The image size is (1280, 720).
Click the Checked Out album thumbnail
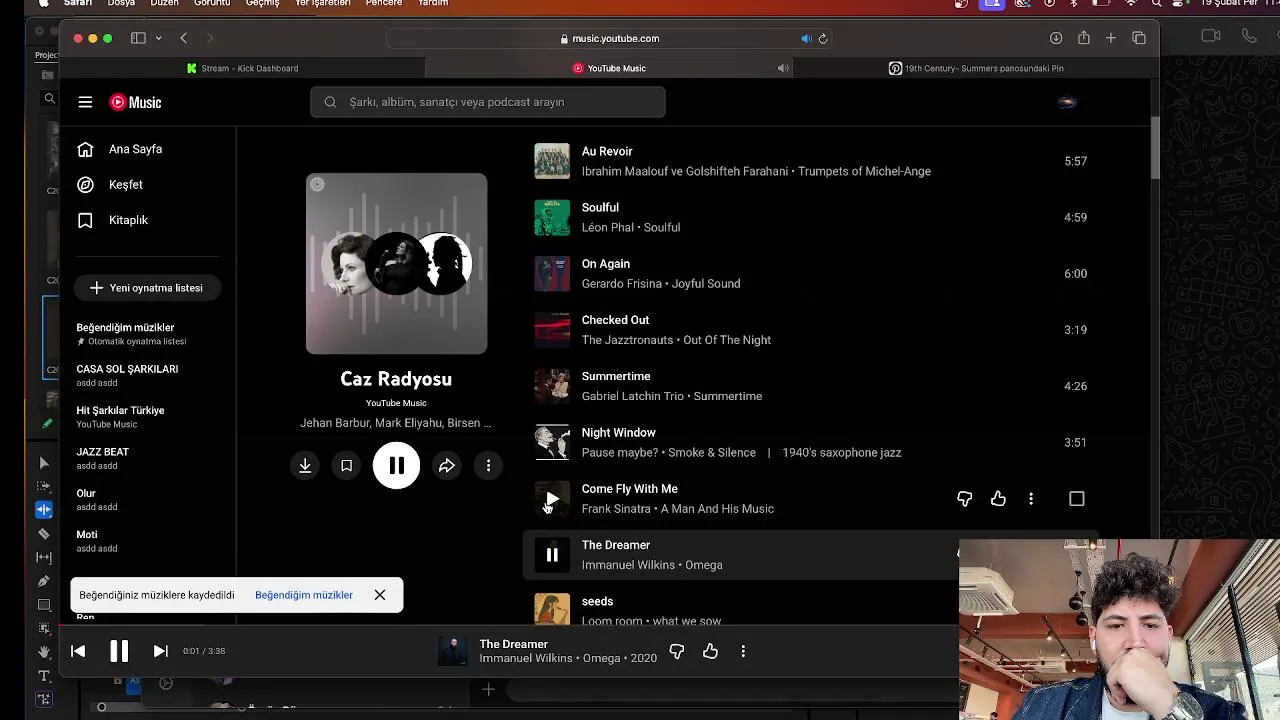point(552,330)
